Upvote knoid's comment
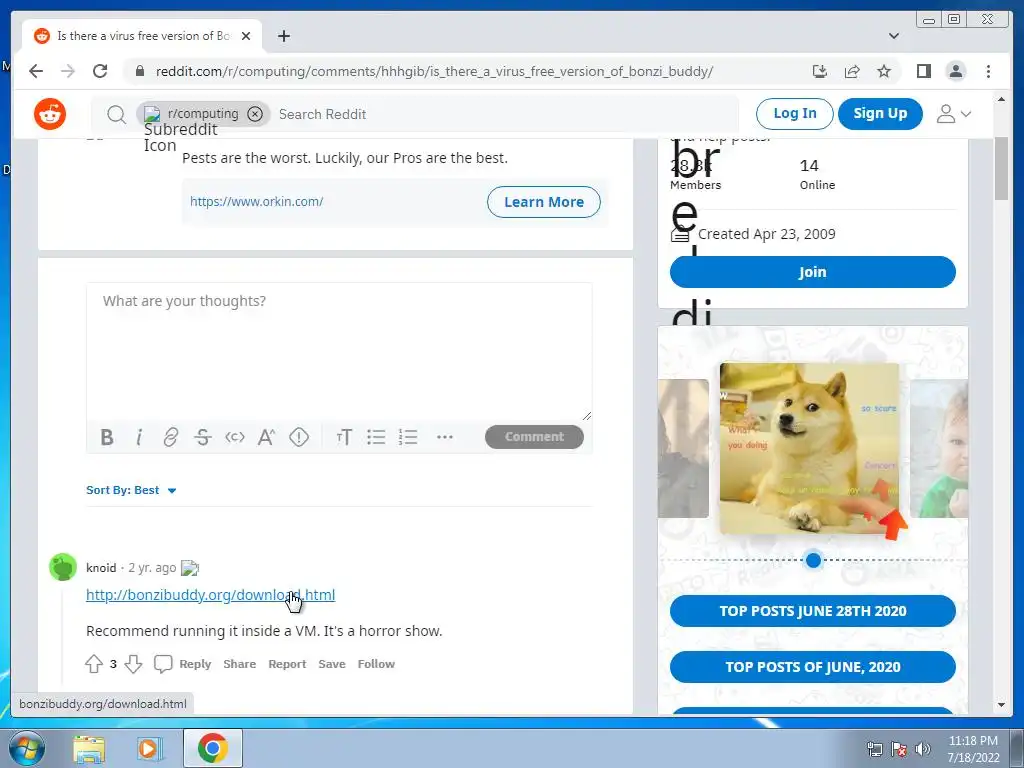 tap(93, 664)
